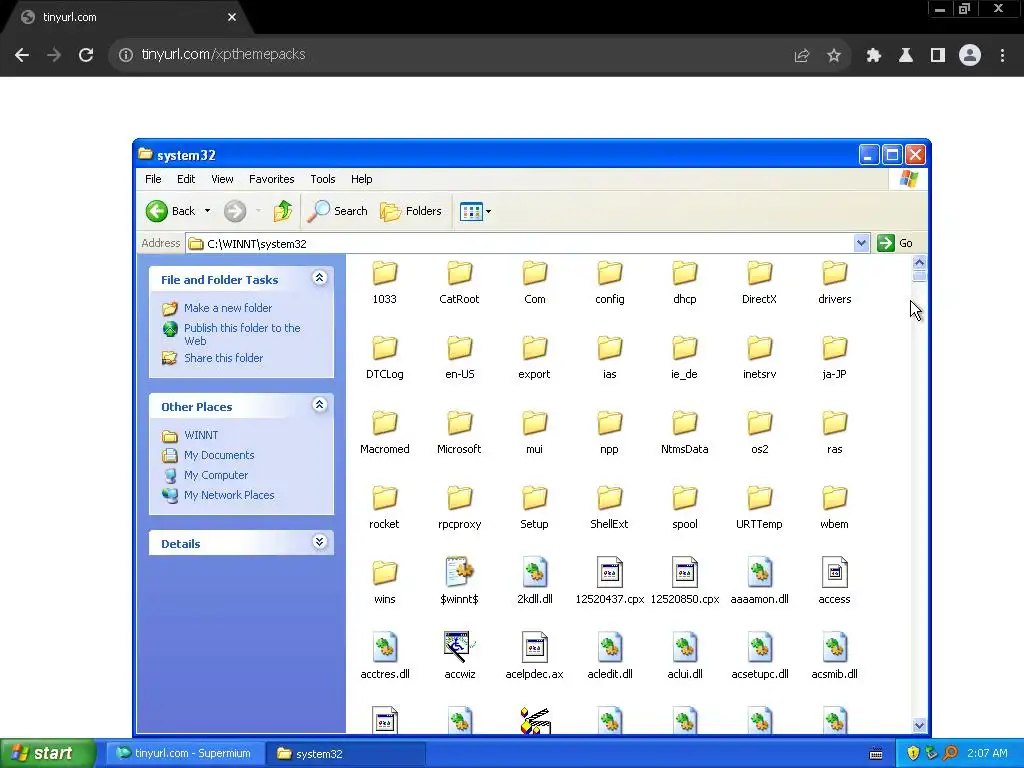Open the View menu
1024x768 pixels.
(x=222, y=179)
